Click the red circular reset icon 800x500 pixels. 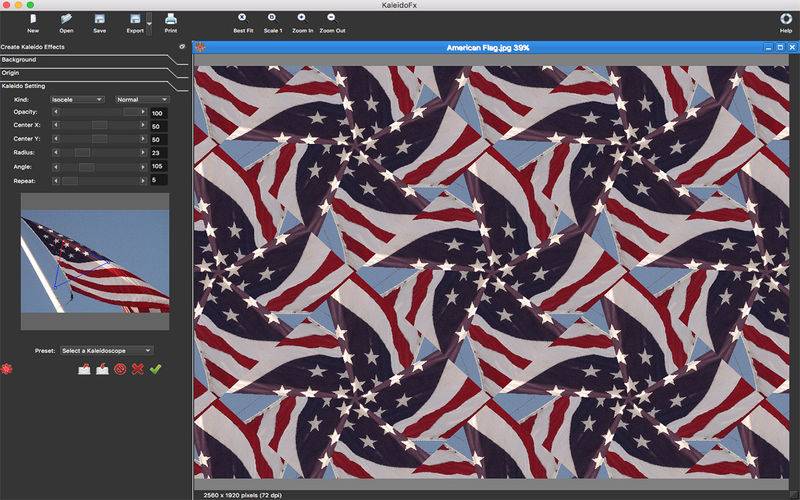point(120,368)
